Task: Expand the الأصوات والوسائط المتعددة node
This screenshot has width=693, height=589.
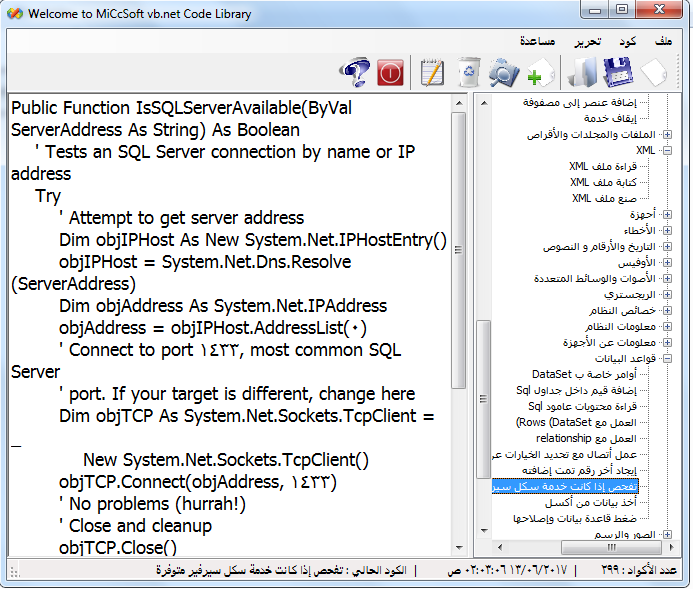Action: (667, 278)
